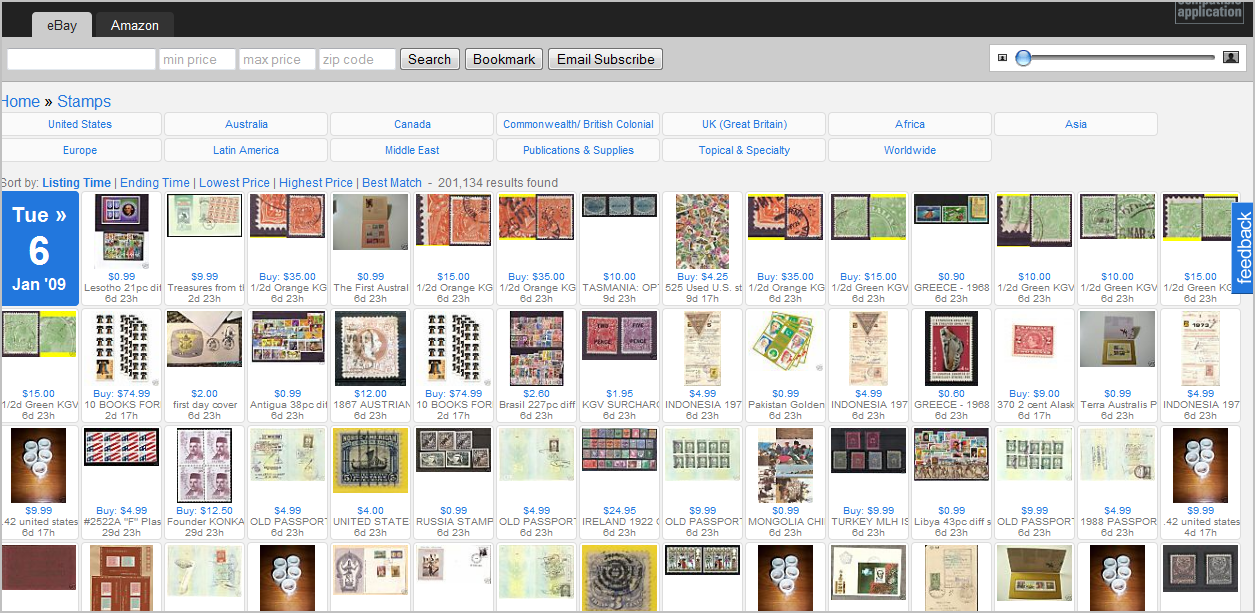1255x613 pixels.
Task: Focus the max price field
Action: tap(277, 60)
